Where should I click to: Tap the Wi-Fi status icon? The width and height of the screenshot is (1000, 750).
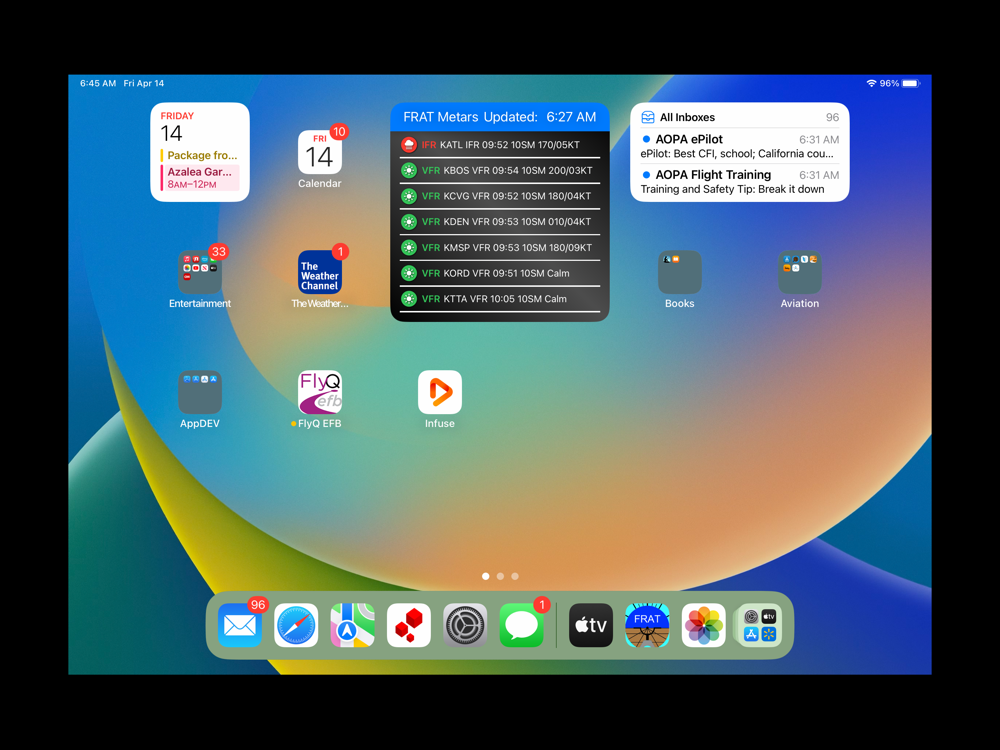coord(871,84)
